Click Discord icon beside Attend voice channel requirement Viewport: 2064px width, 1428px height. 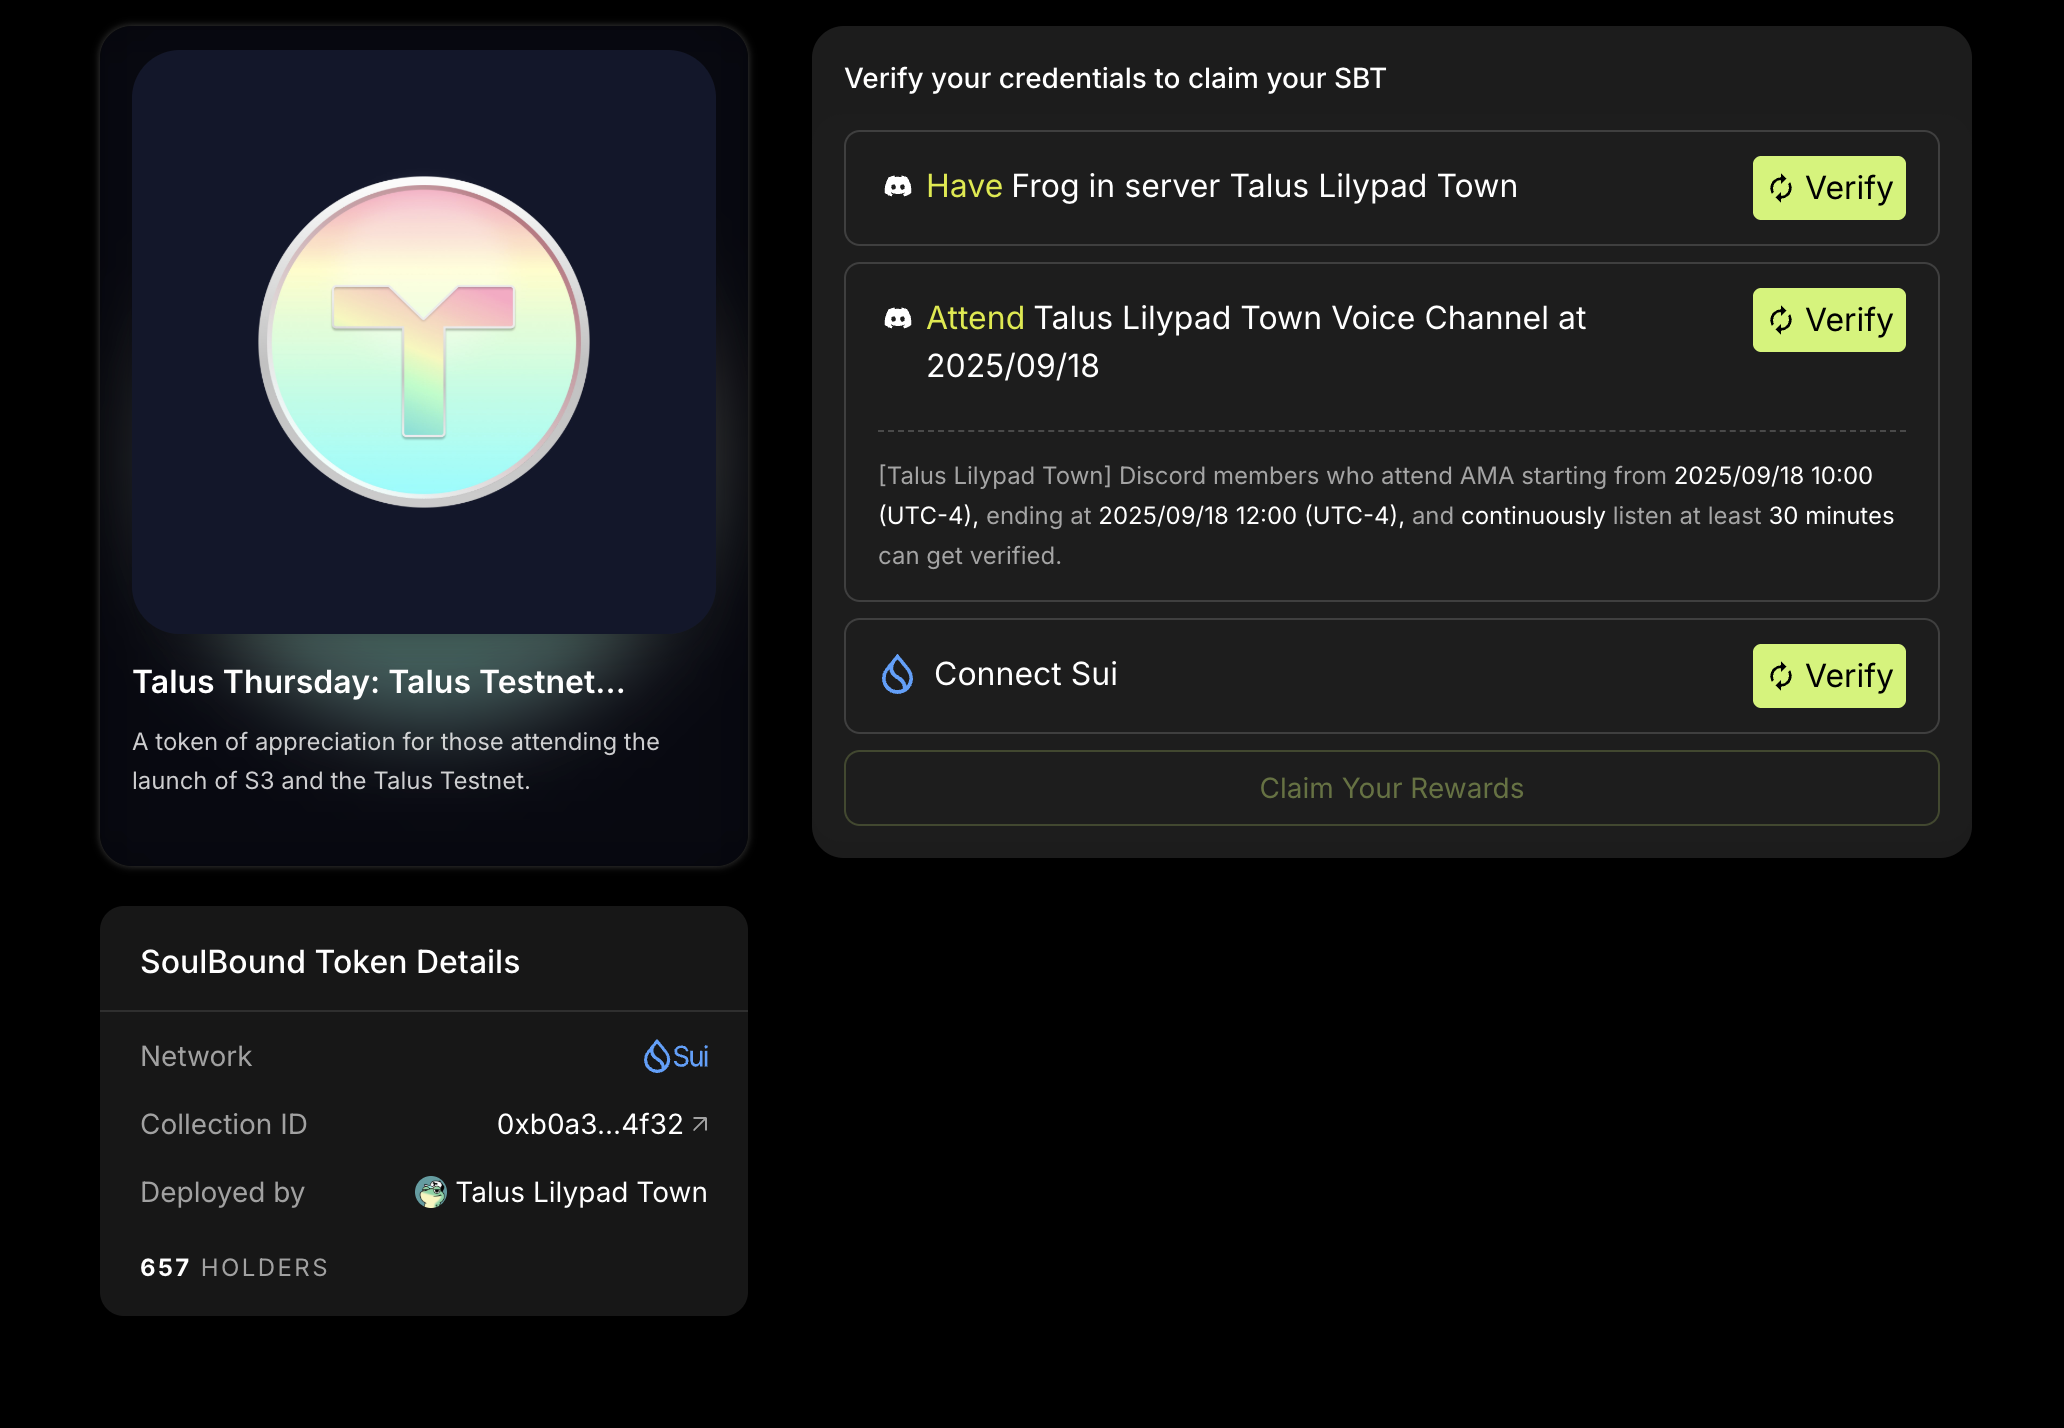pos(897,319)
